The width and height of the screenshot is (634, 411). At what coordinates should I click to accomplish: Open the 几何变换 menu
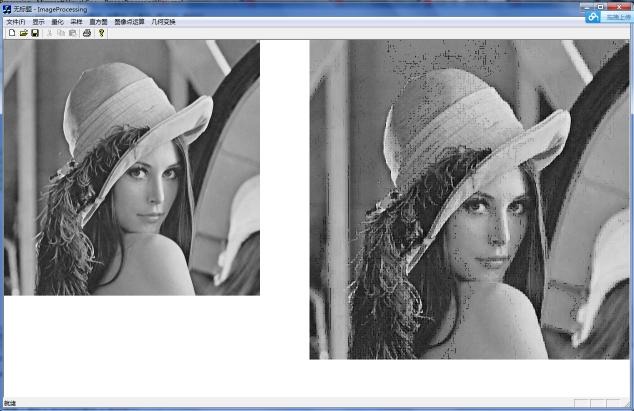(x=163, y=22)
